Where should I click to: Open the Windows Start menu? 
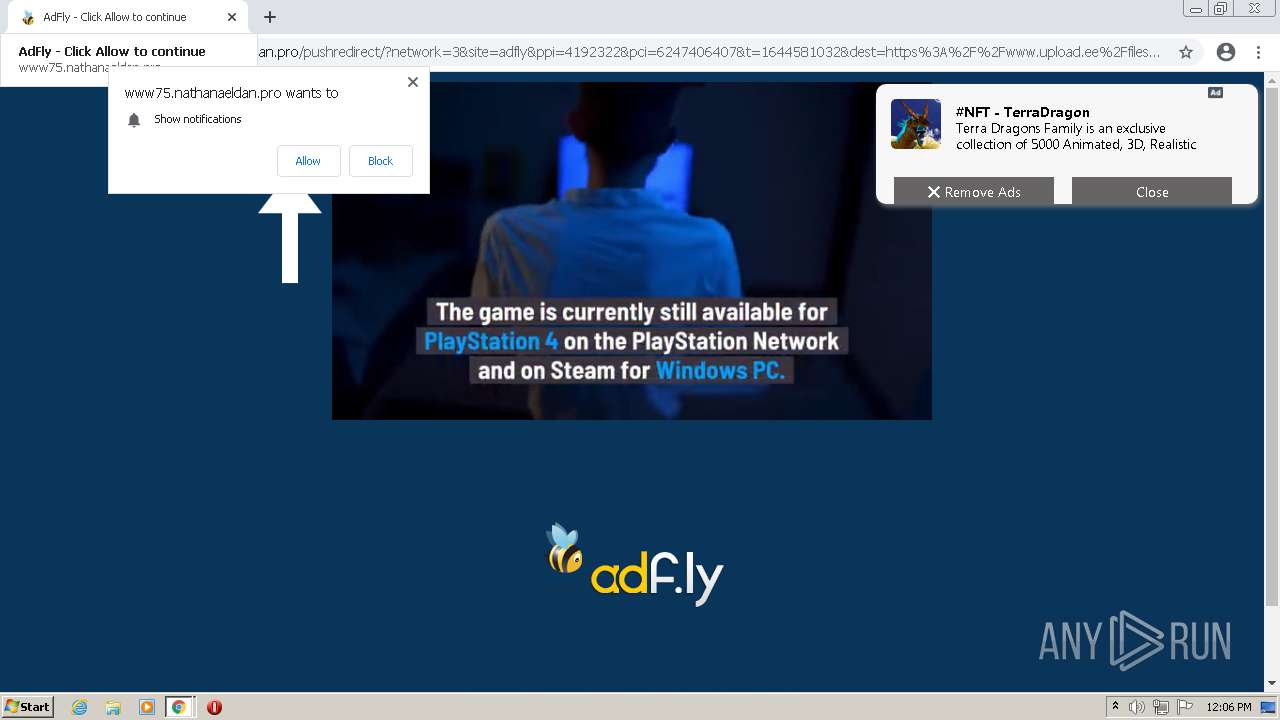(x=27, y=706)
